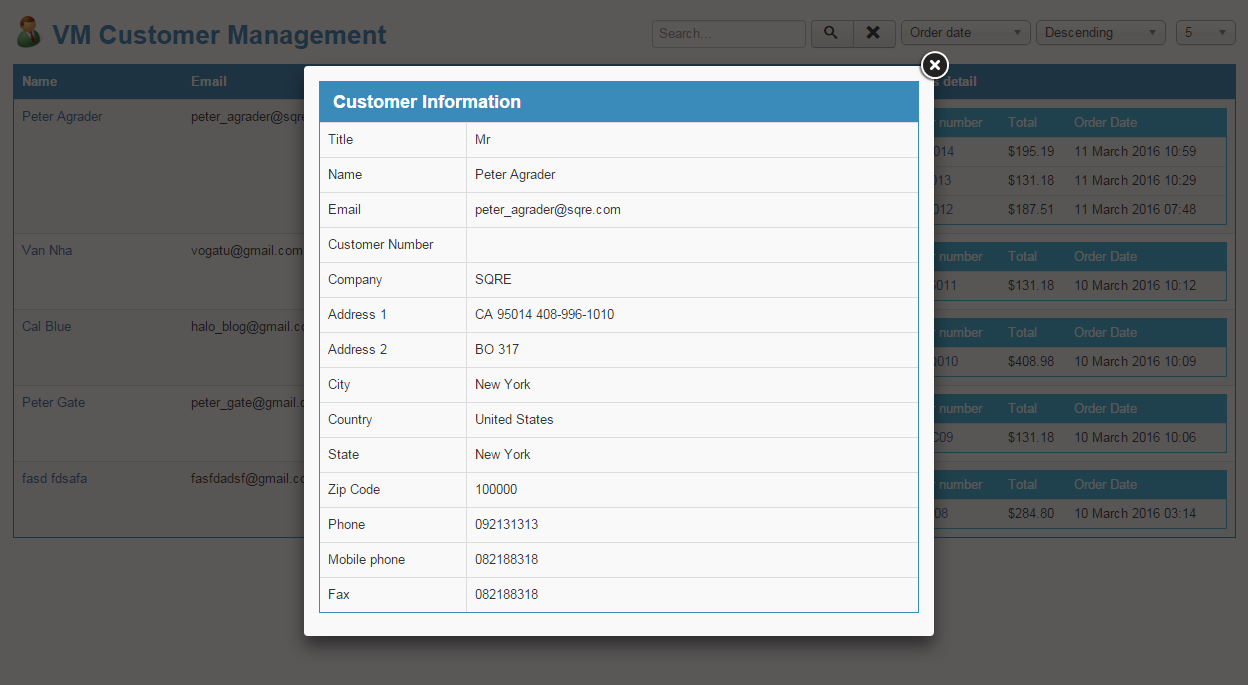Click the Phone value 092131313
Viewport: 1248px width, 685px height.
click(x=506, y=524)
